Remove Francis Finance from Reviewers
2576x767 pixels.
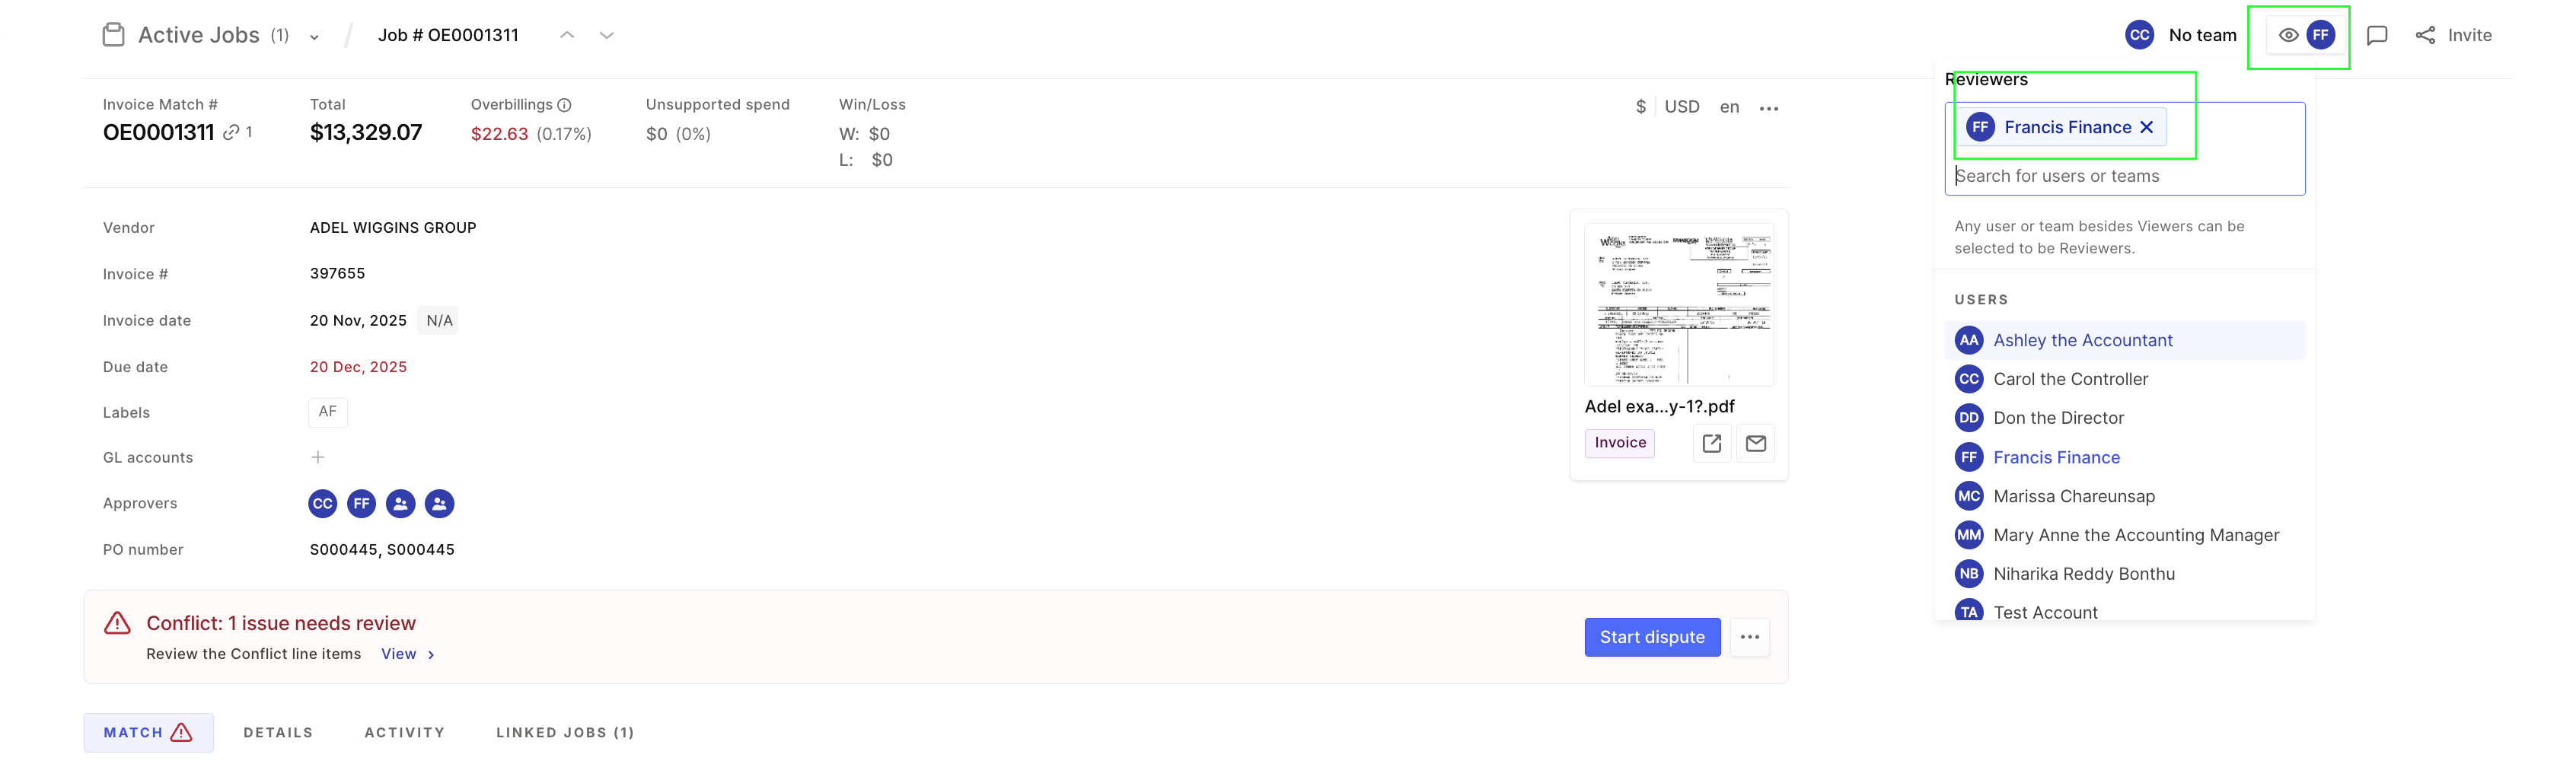click(x=2146, y=127)
